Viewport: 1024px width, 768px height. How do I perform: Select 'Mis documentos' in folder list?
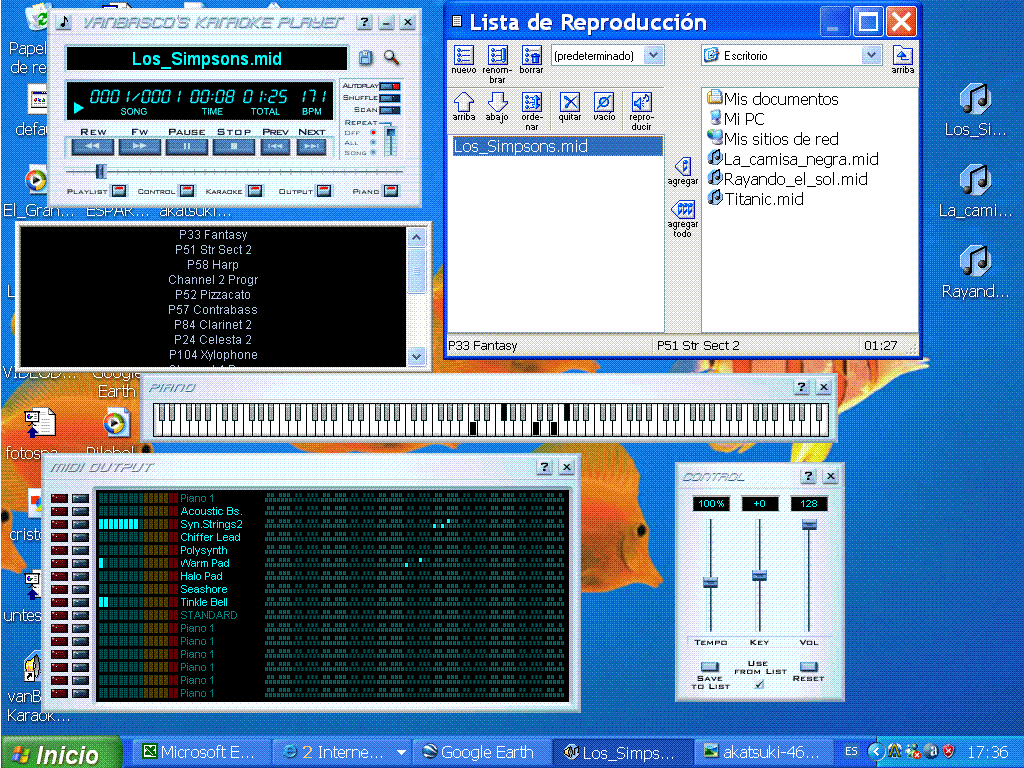[773, 99]
